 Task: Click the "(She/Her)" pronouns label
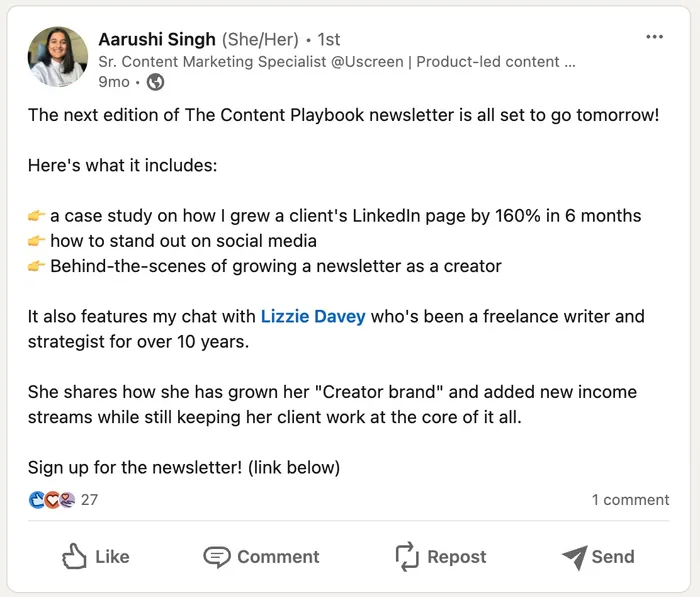(x=260, y=39)
